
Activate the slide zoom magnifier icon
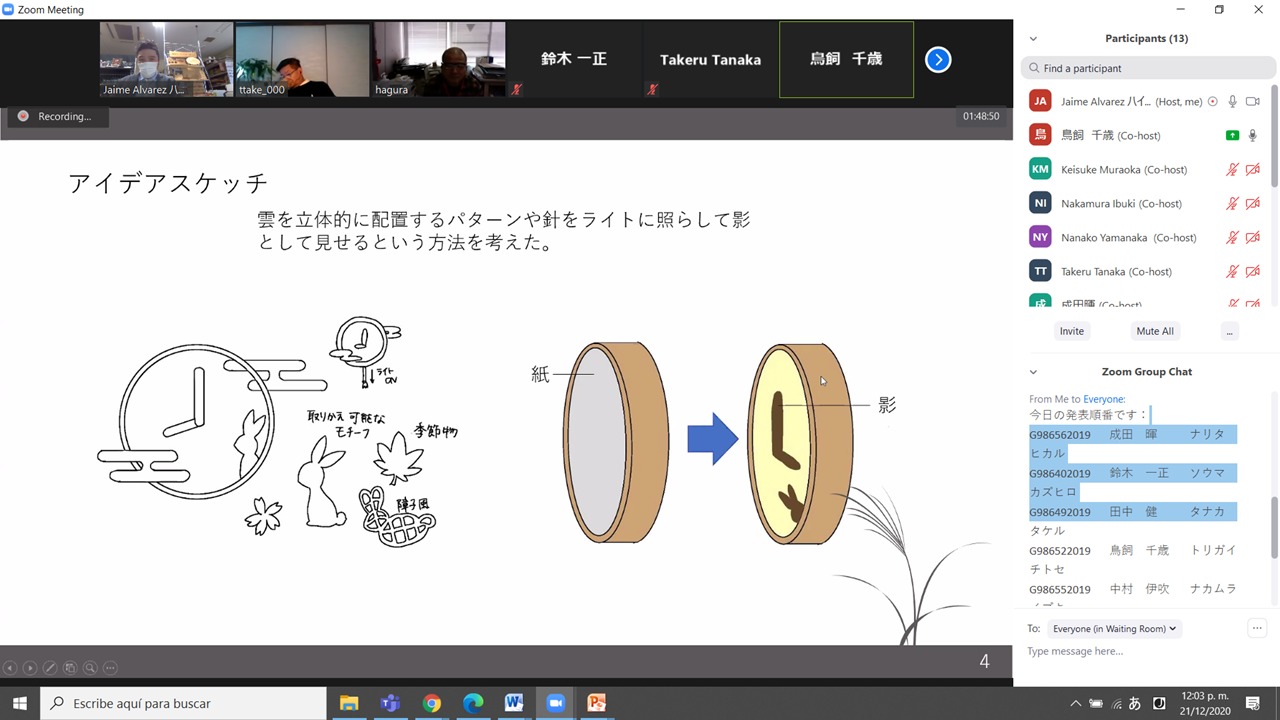coord(90,668)
